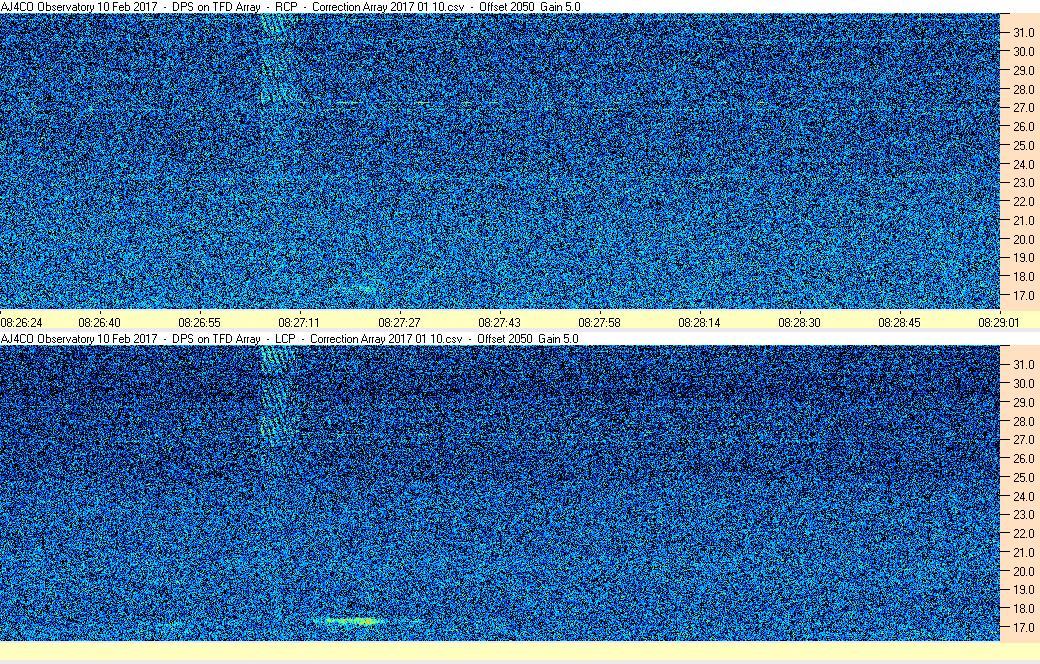This screenshot has width=1040, height=664.
Task: Select the 08:27:11 time label
Action: (x=299, y=323)
